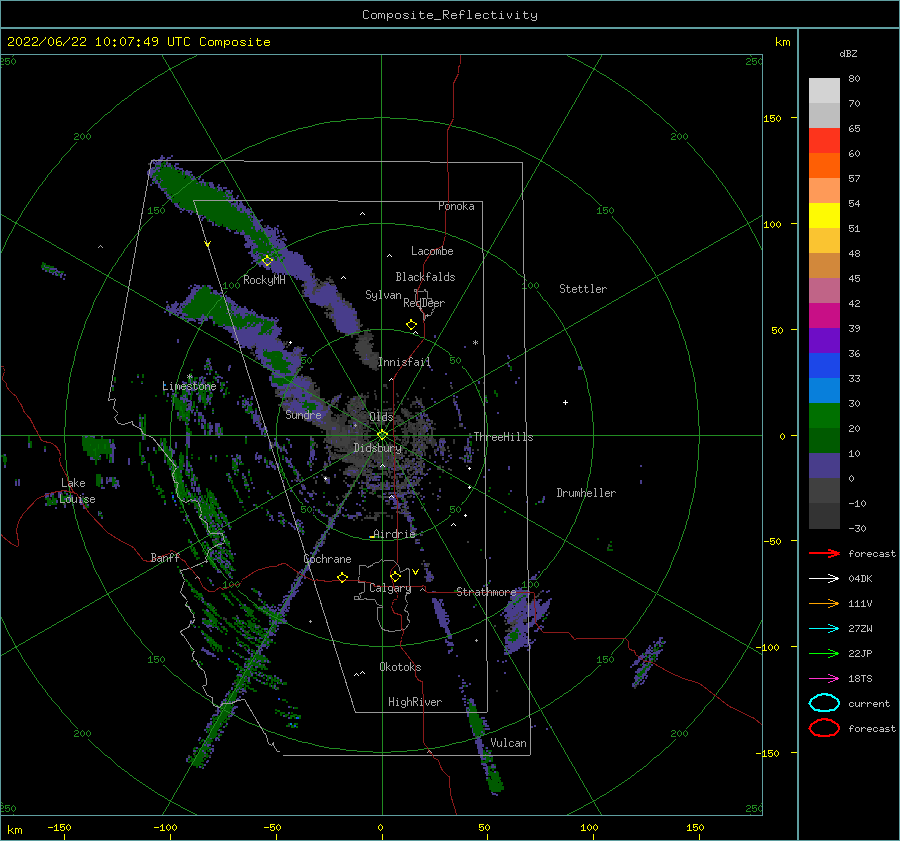The height and width of the screenshot is (841, 900).
Task: Click the Innisfail city label
Action: [x=404, y=362]
